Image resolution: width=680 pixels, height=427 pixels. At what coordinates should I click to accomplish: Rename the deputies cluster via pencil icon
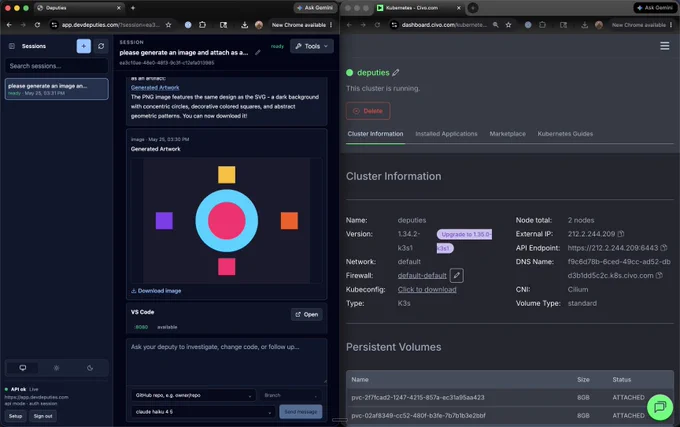tap(396, 73)
